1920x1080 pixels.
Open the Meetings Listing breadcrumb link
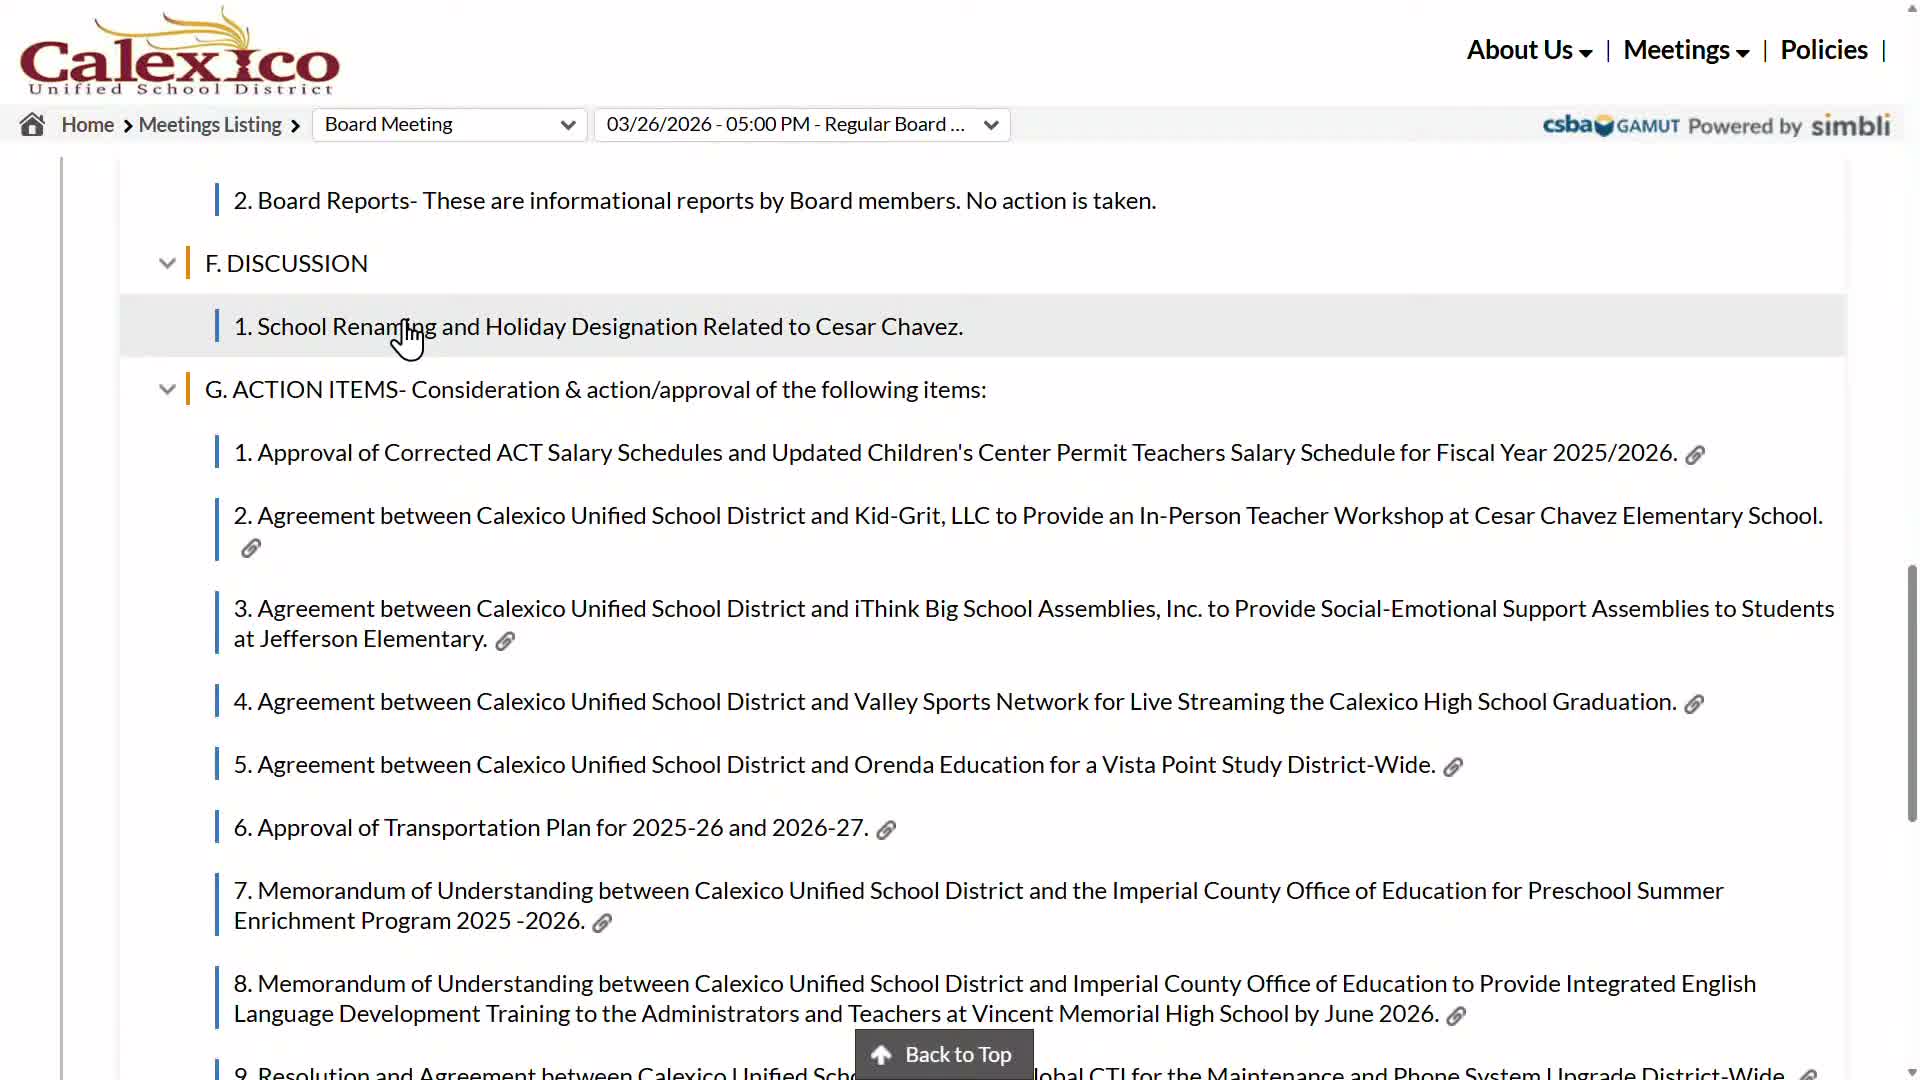click(210, 125)
